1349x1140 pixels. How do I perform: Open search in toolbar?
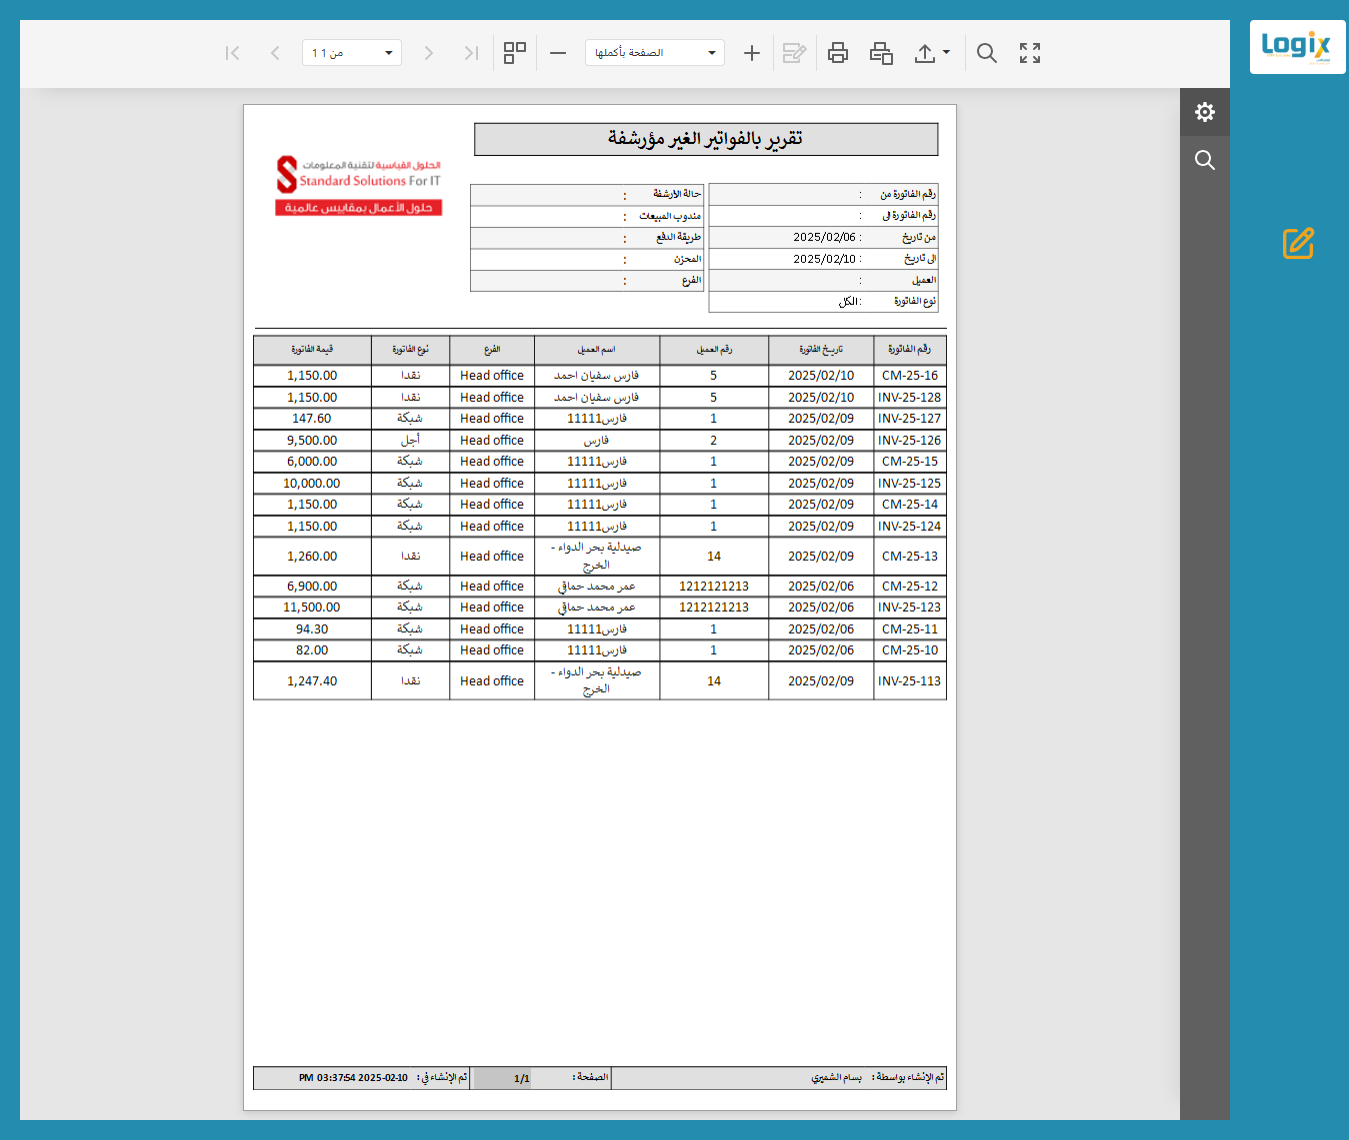click(x=987, y=53)
